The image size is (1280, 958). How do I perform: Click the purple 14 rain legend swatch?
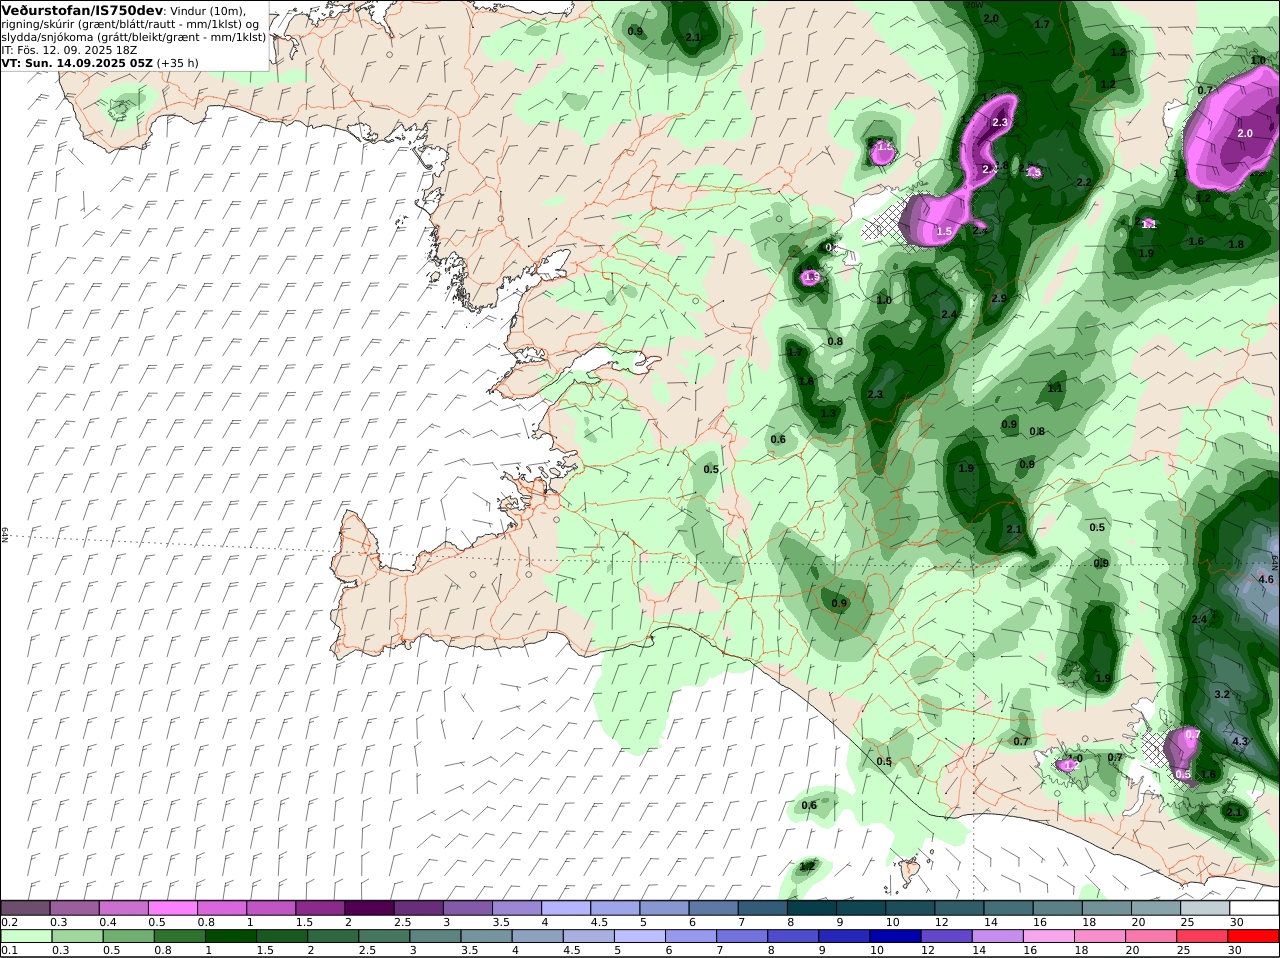(x=997, y=936)
